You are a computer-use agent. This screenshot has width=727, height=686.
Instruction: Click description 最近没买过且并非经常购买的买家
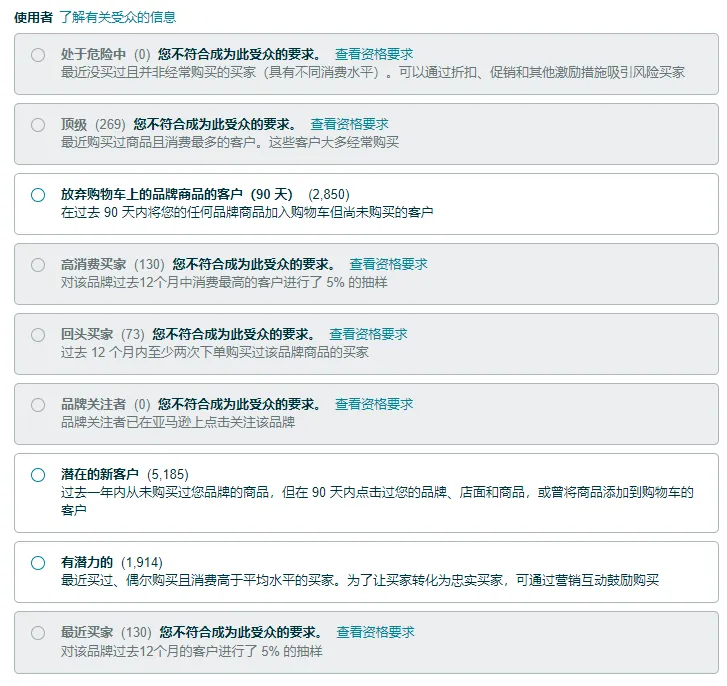click(373, 72)
